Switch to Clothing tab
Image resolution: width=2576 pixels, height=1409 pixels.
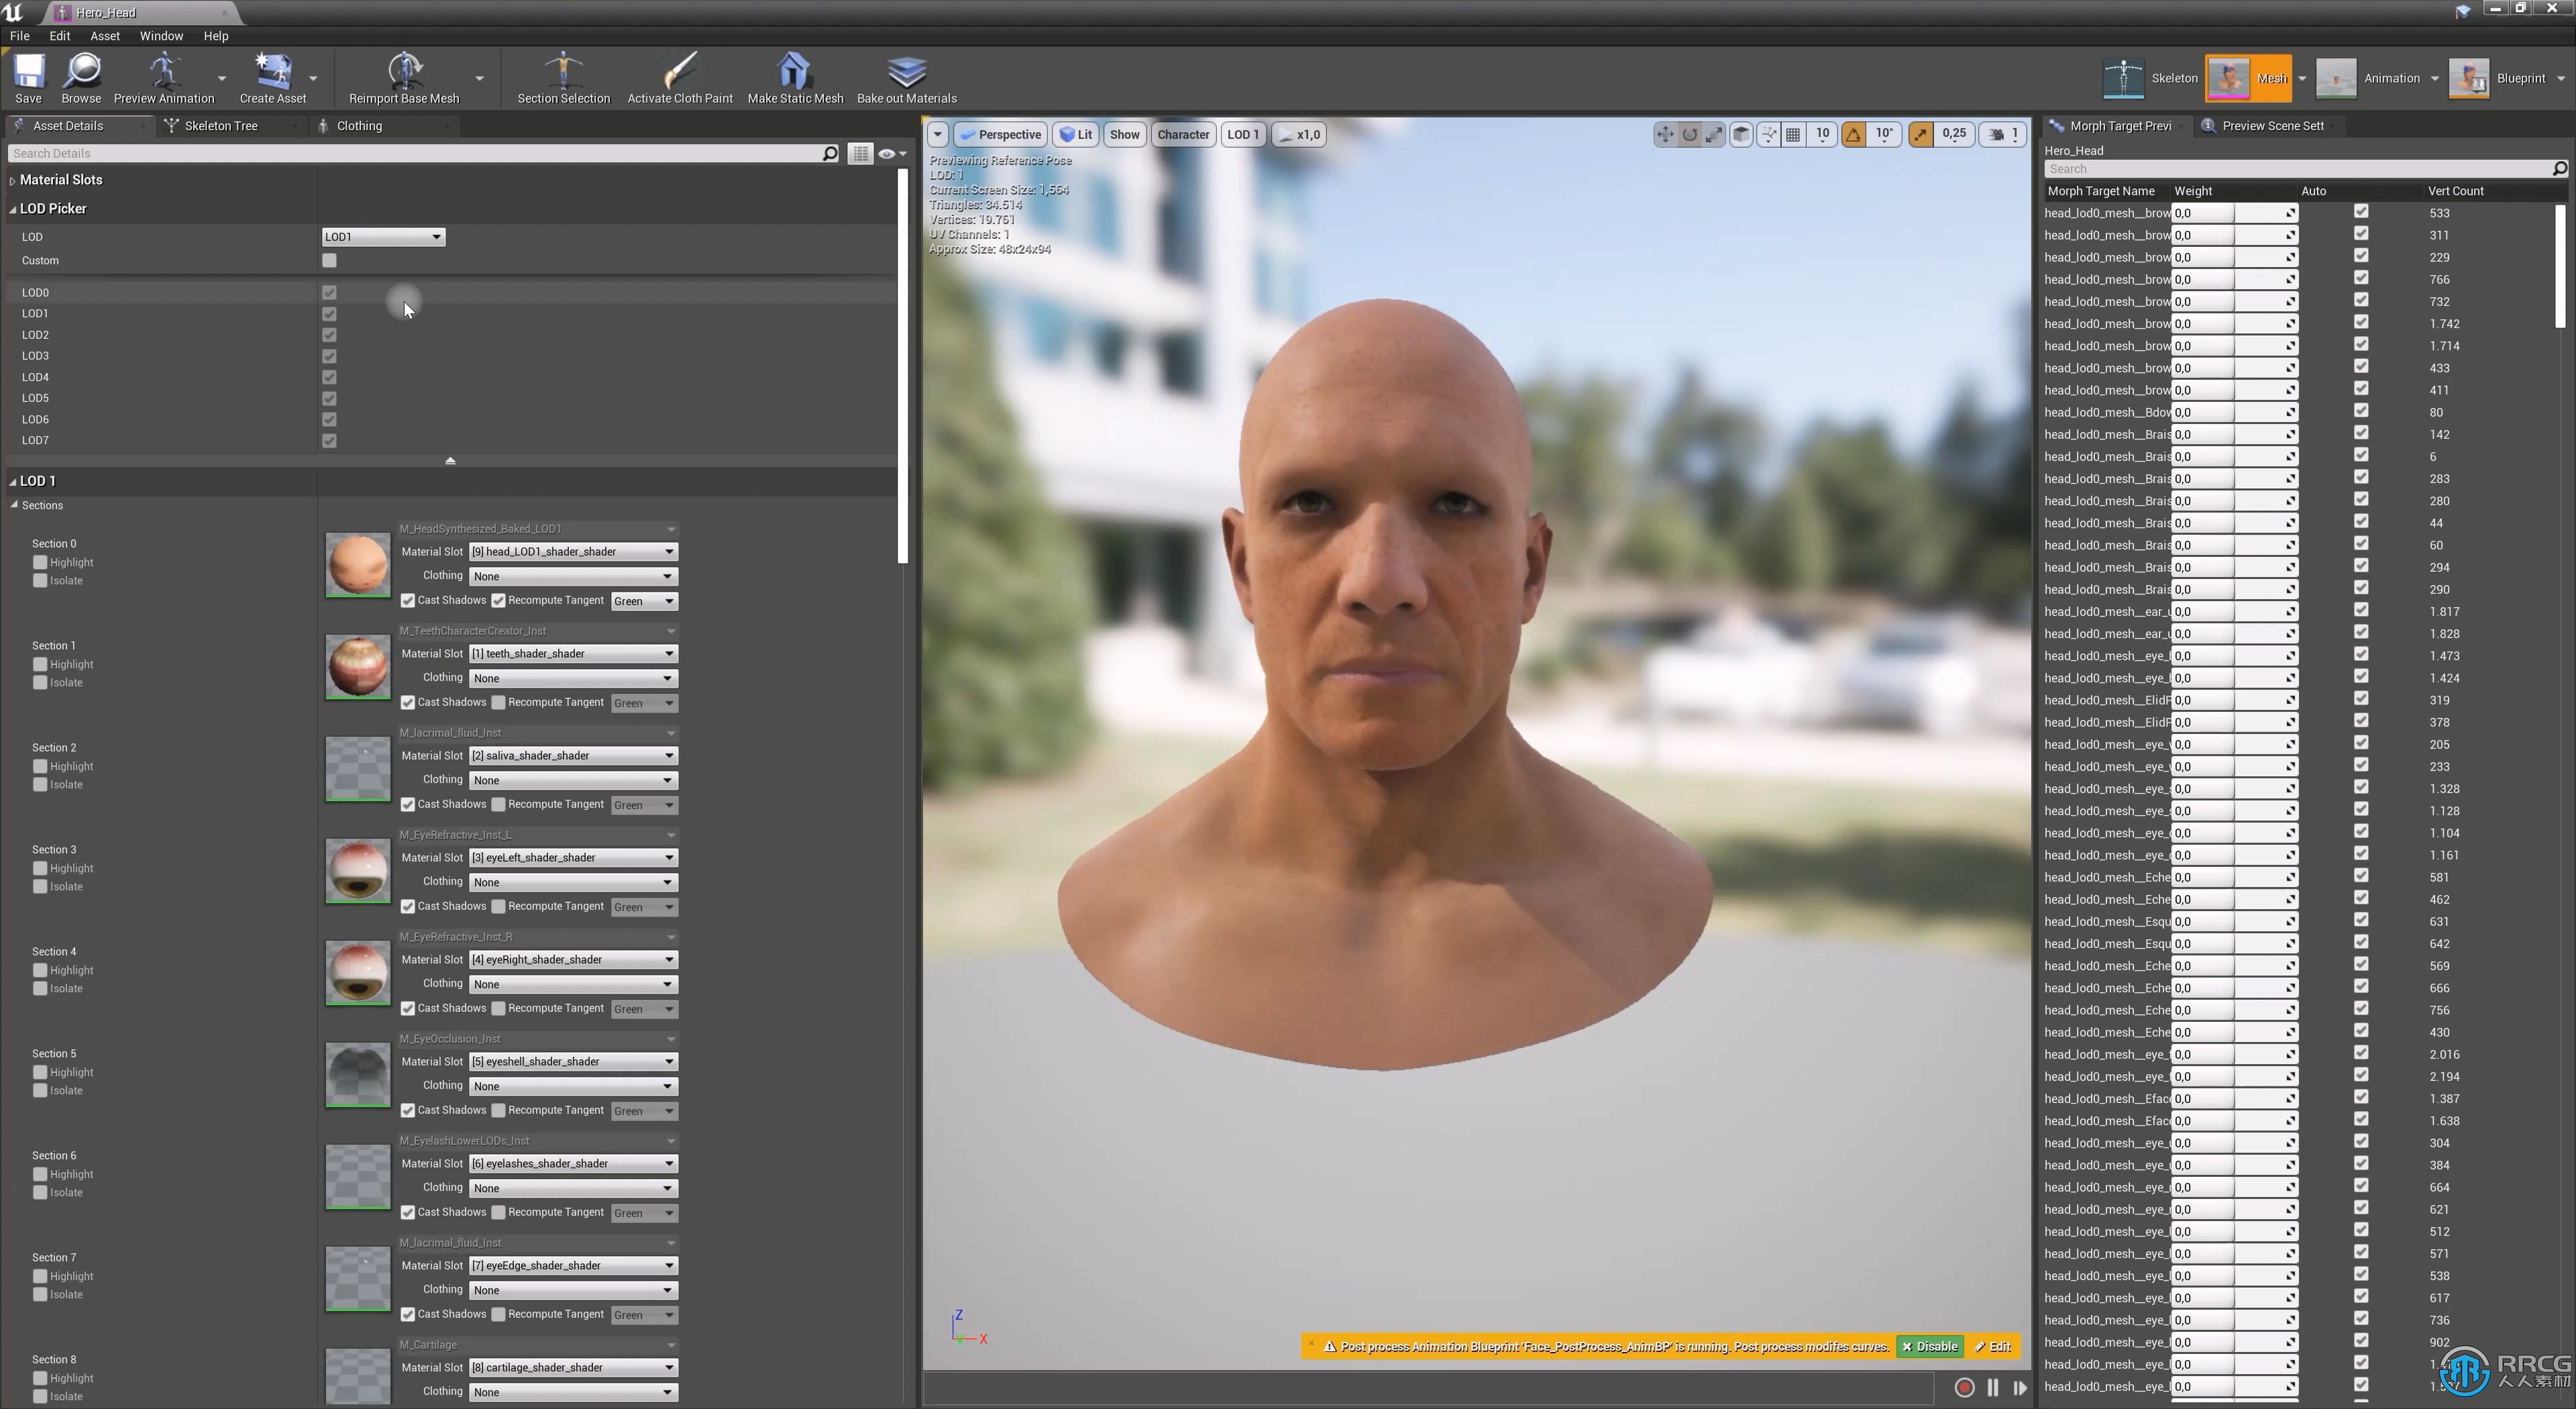[359, 126]
